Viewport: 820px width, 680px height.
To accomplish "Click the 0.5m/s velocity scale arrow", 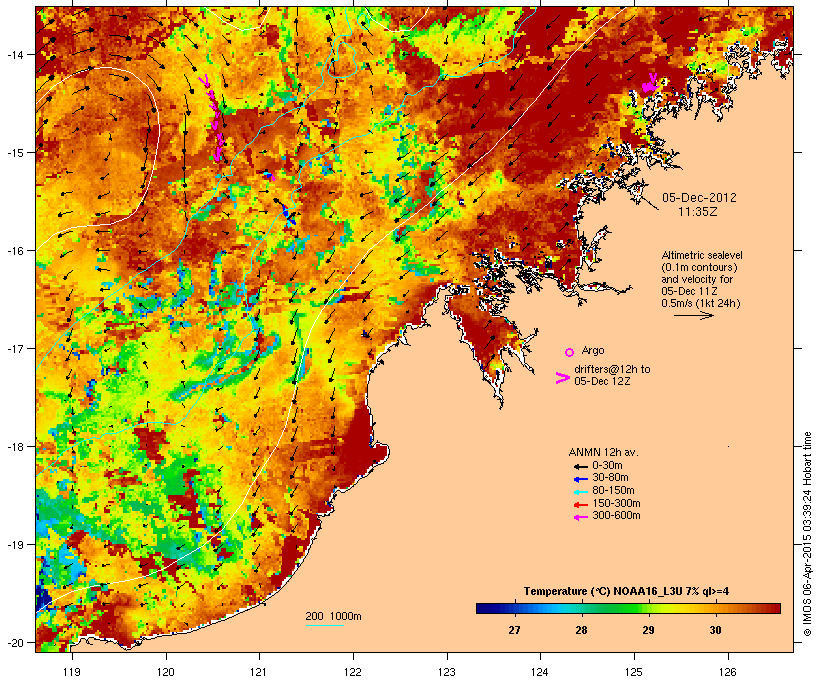I will click(693, 315).
